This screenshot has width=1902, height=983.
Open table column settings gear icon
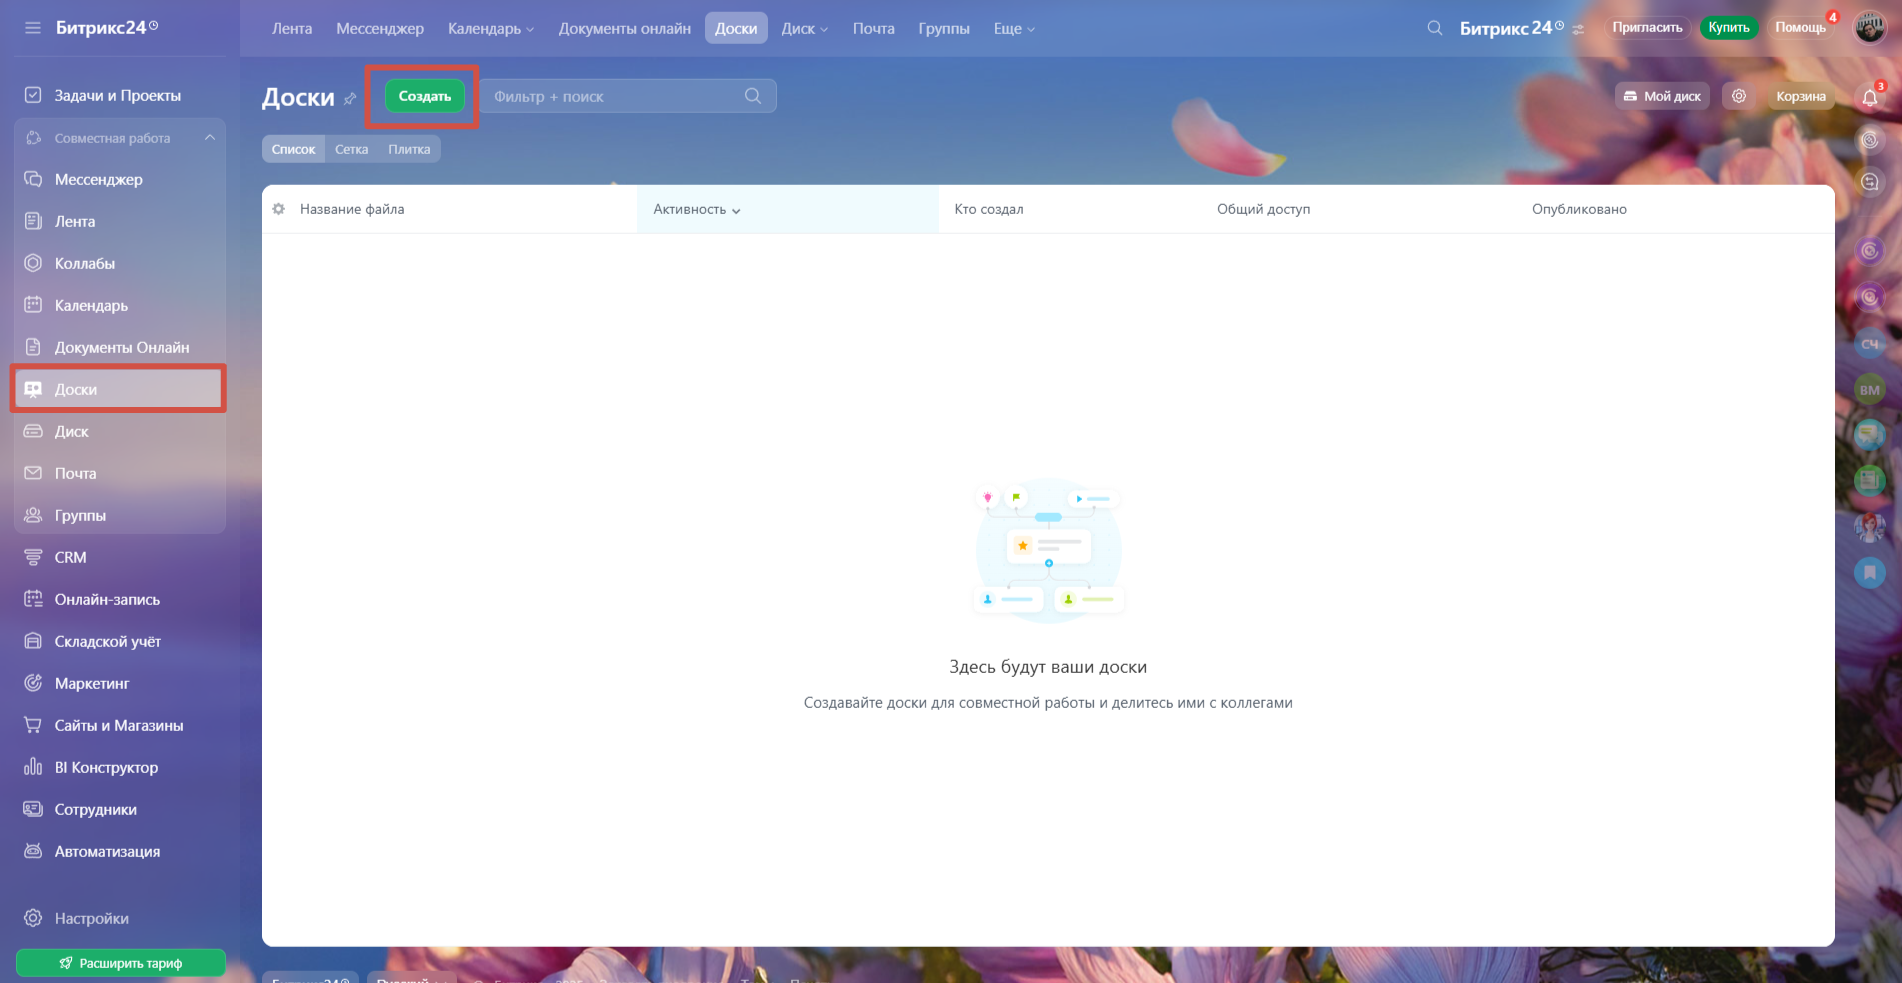click(279, 209)
